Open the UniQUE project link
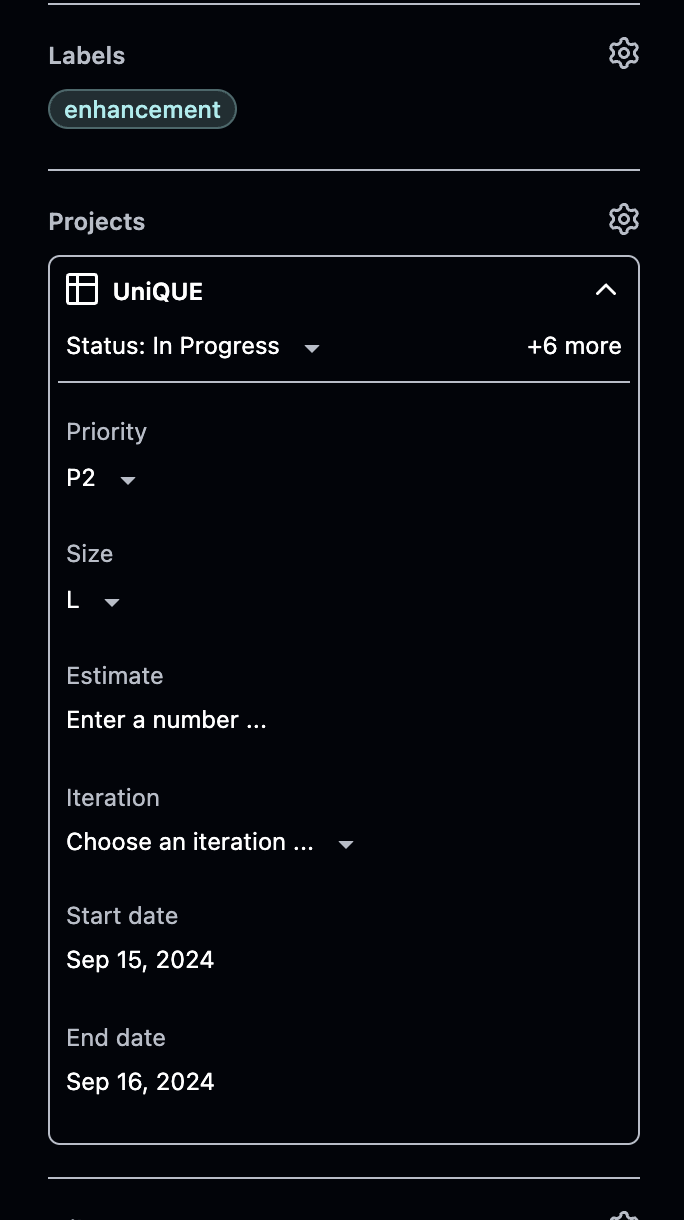This screenshot has width=684, height=1220. 158,291
